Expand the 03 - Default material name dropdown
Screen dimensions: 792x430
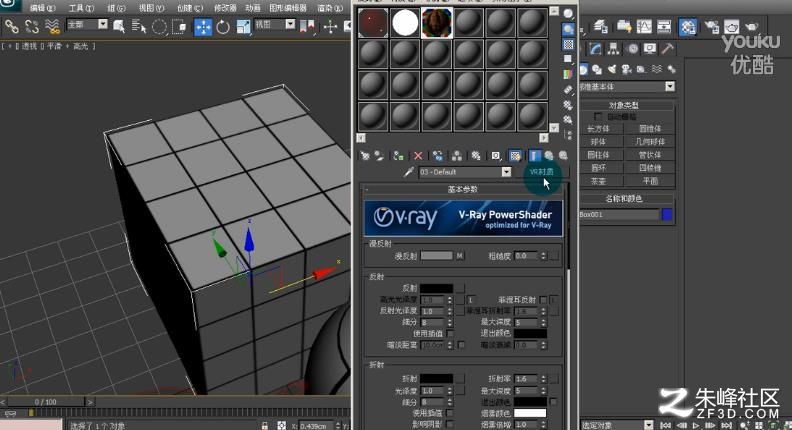506,172
